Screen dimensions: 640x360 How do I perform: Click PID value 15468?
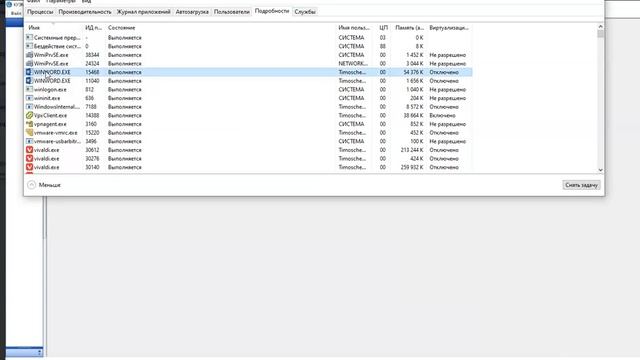pos(92,72)
